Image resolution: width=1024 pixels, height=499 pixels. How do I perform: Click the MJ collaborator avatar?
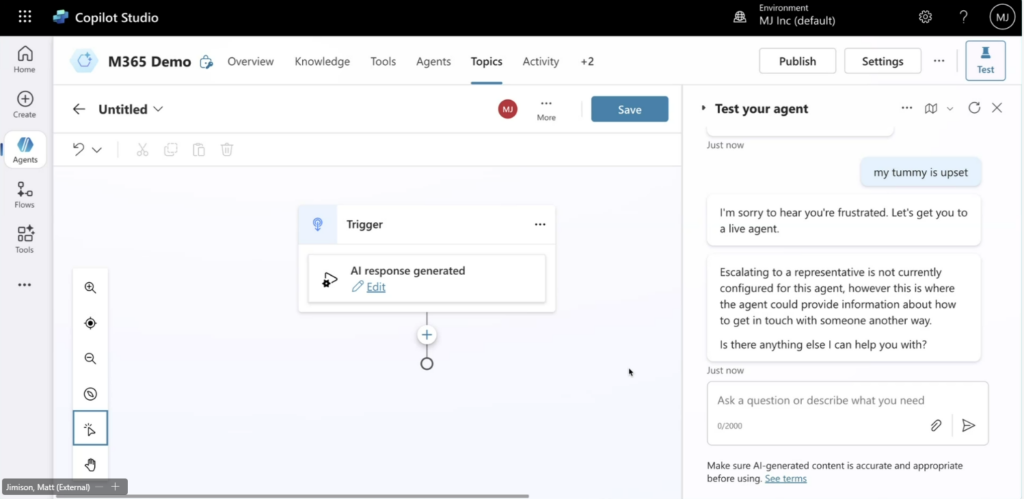(507, 109)
